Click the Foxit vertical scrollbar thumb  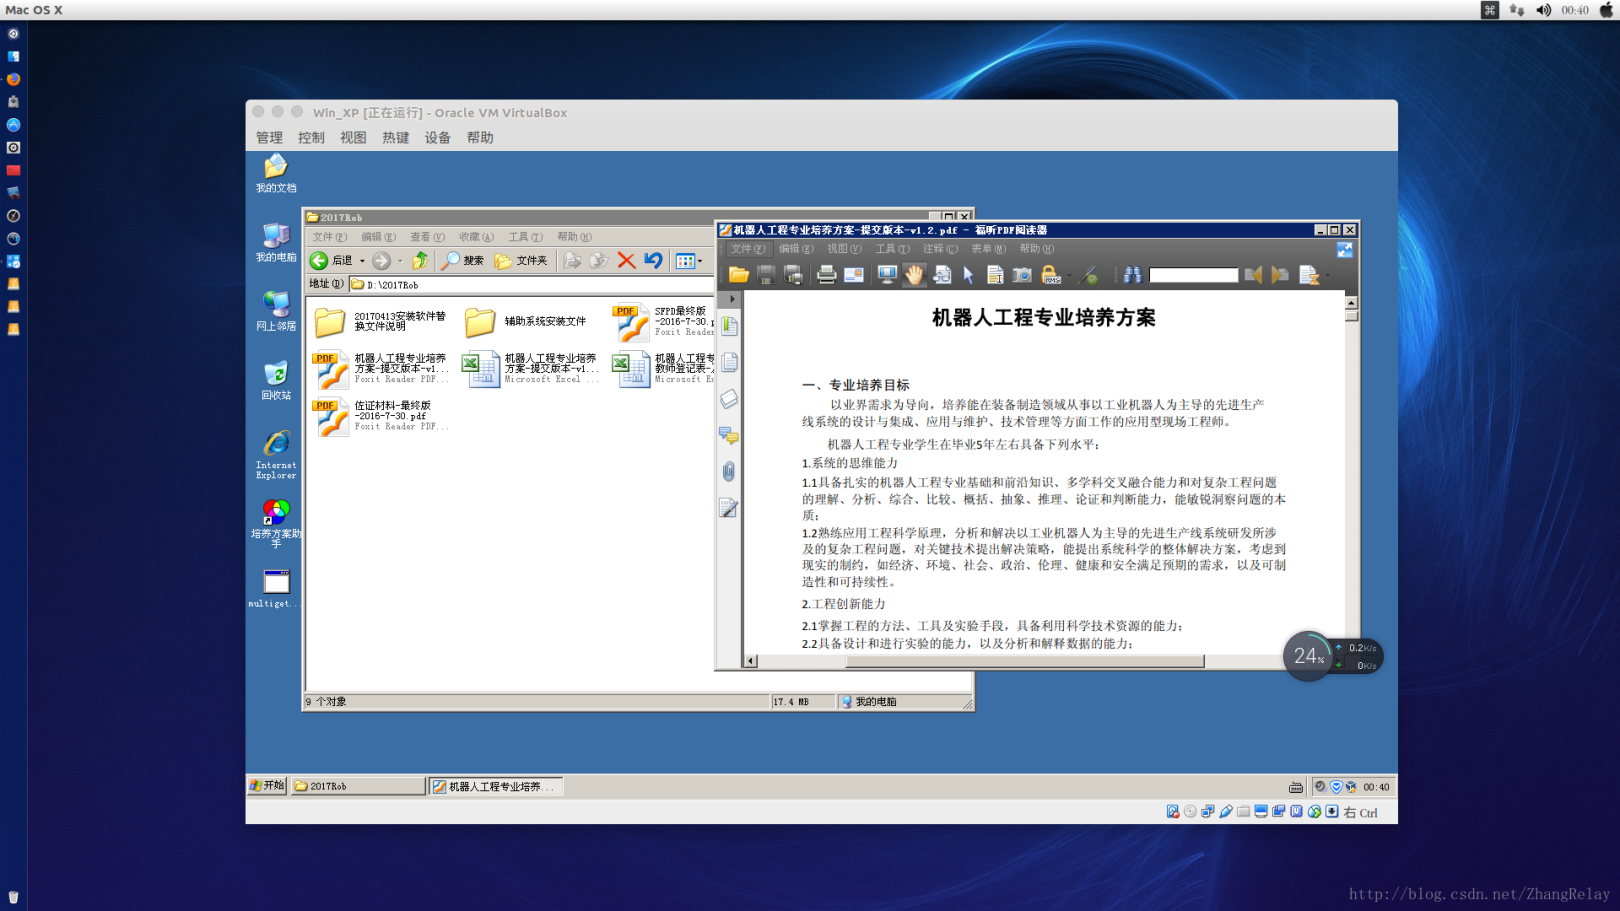point(1352,316)
